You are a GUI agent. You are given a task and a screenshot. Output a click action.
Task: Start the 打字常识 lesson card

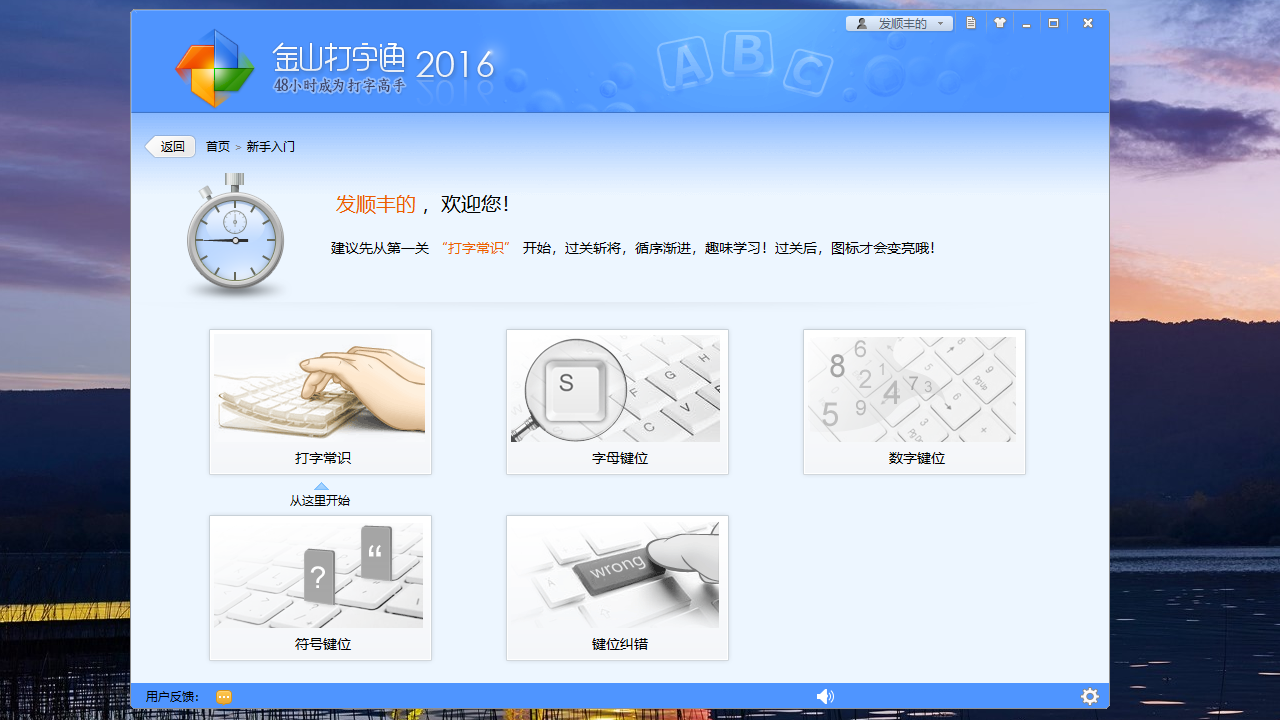pyautogui.click(x=320, y=401)
